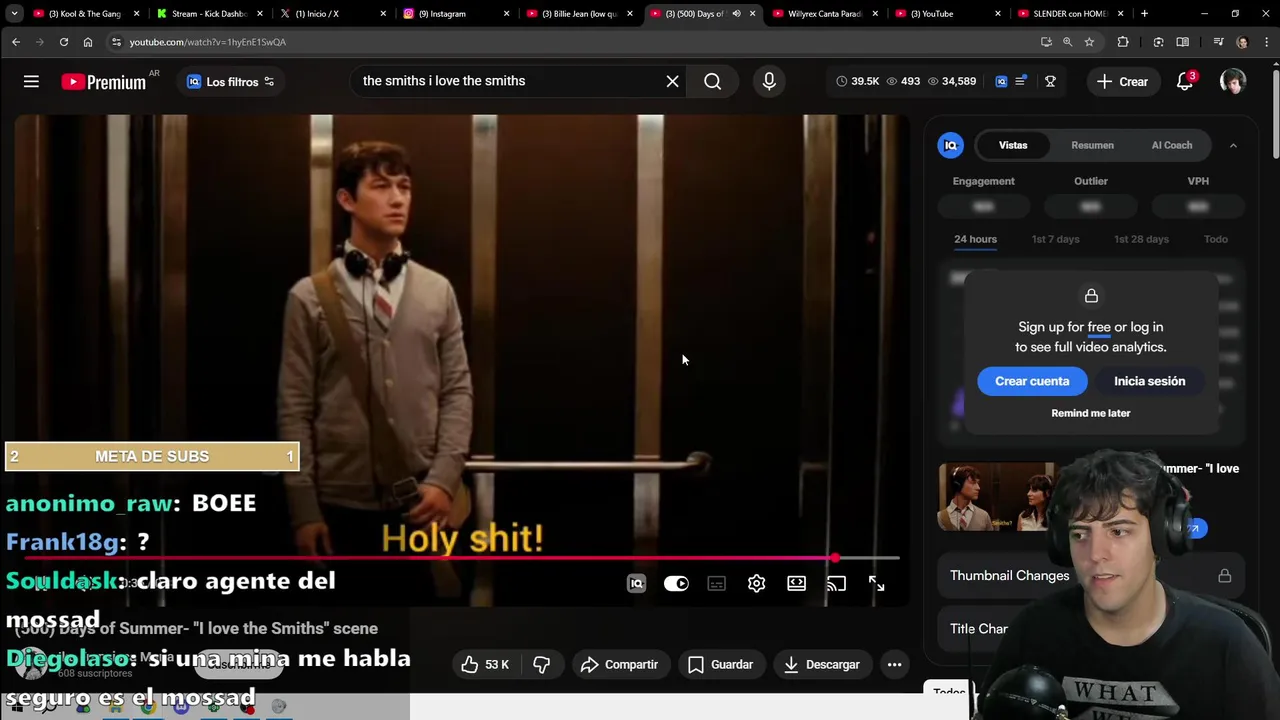This screenshot has width=1280, height=720.
Task: Reload the page
Action: [63, 42]
